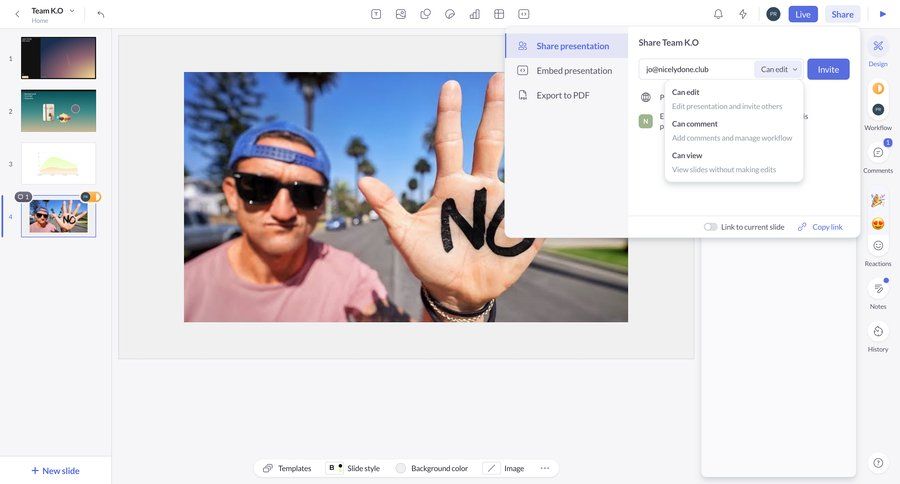The image size is (900, 484).
Task: Start presentation with play icon
Action: click(x=883, y=14)
